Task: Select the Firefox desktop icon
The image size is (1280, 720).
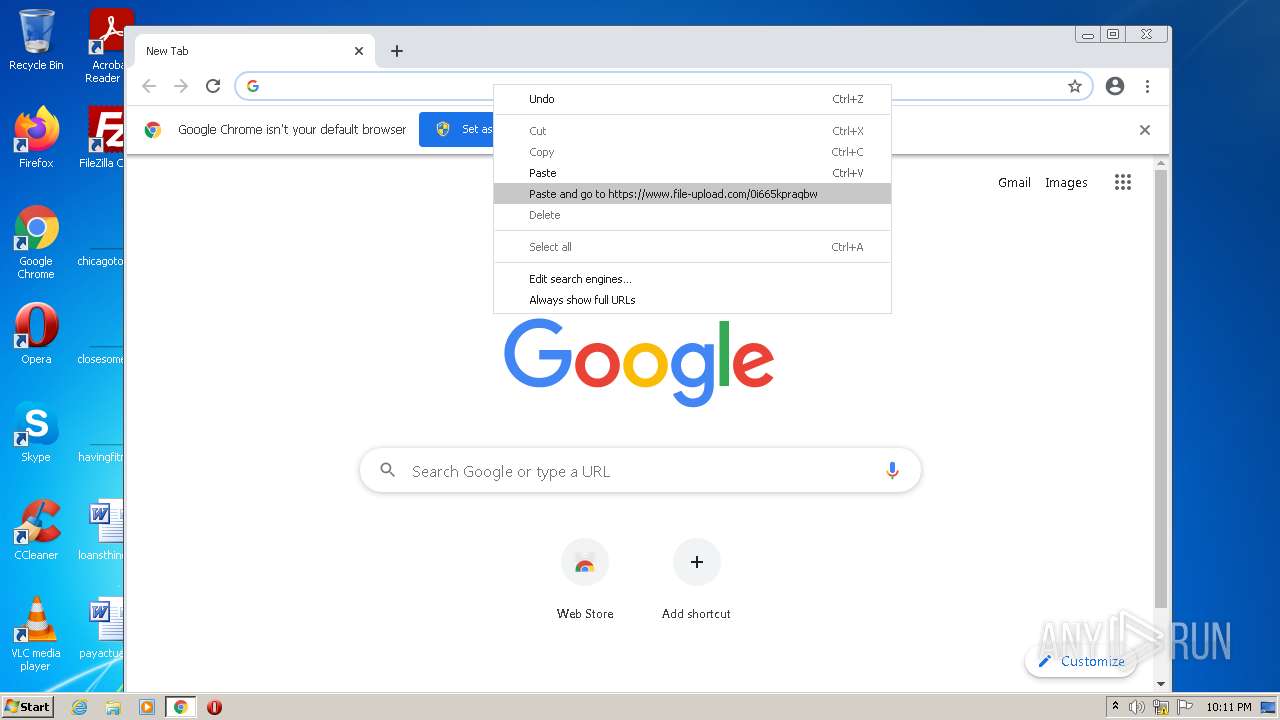Action: pos(36,137)
